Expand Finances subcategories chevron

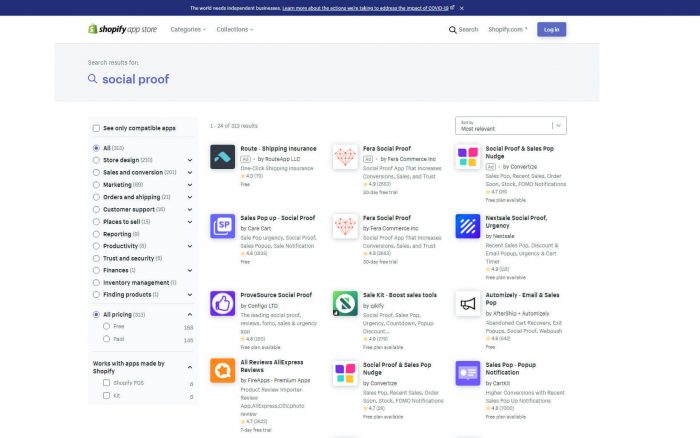coord(190,271)
